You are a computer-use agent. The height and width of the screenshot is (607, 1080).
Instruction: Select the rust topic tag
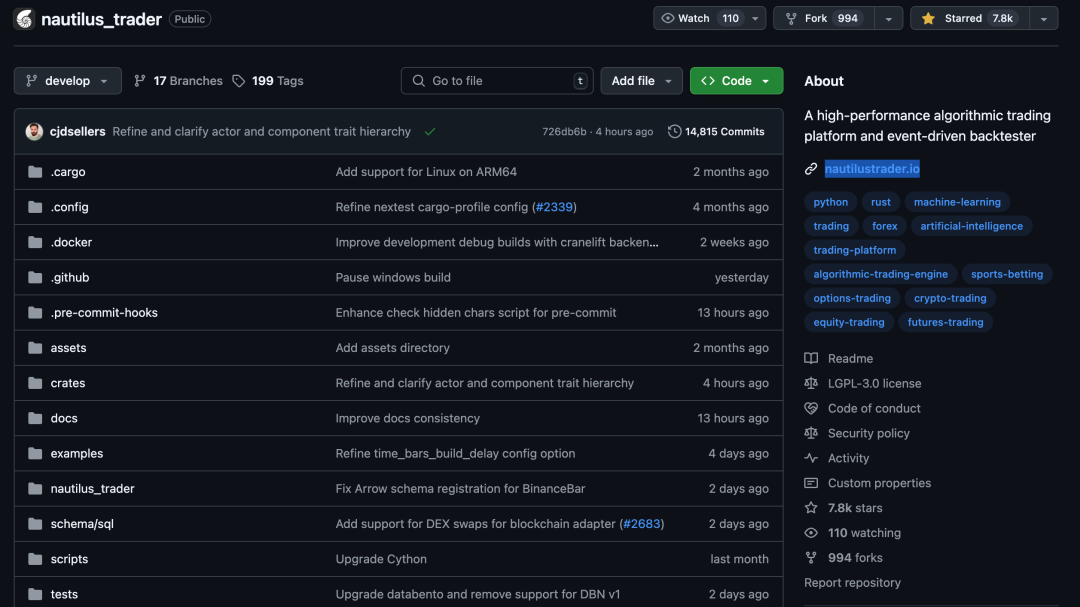[x=880, y=202]
